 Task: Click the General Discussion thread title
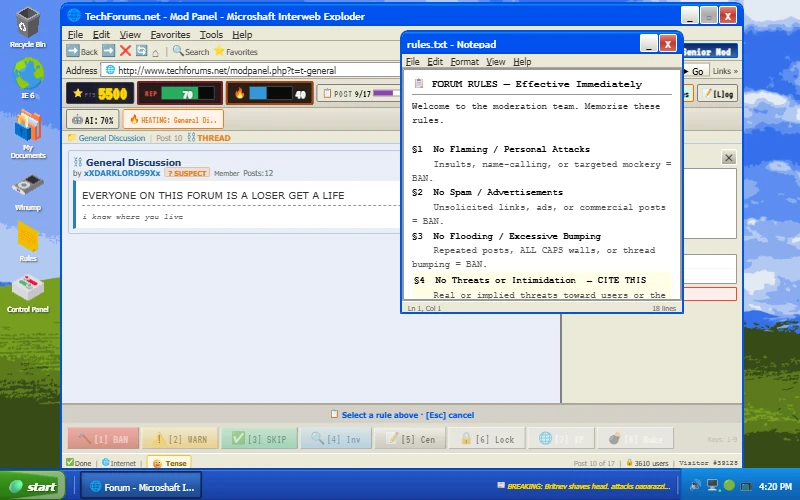(x=133, y=162)
